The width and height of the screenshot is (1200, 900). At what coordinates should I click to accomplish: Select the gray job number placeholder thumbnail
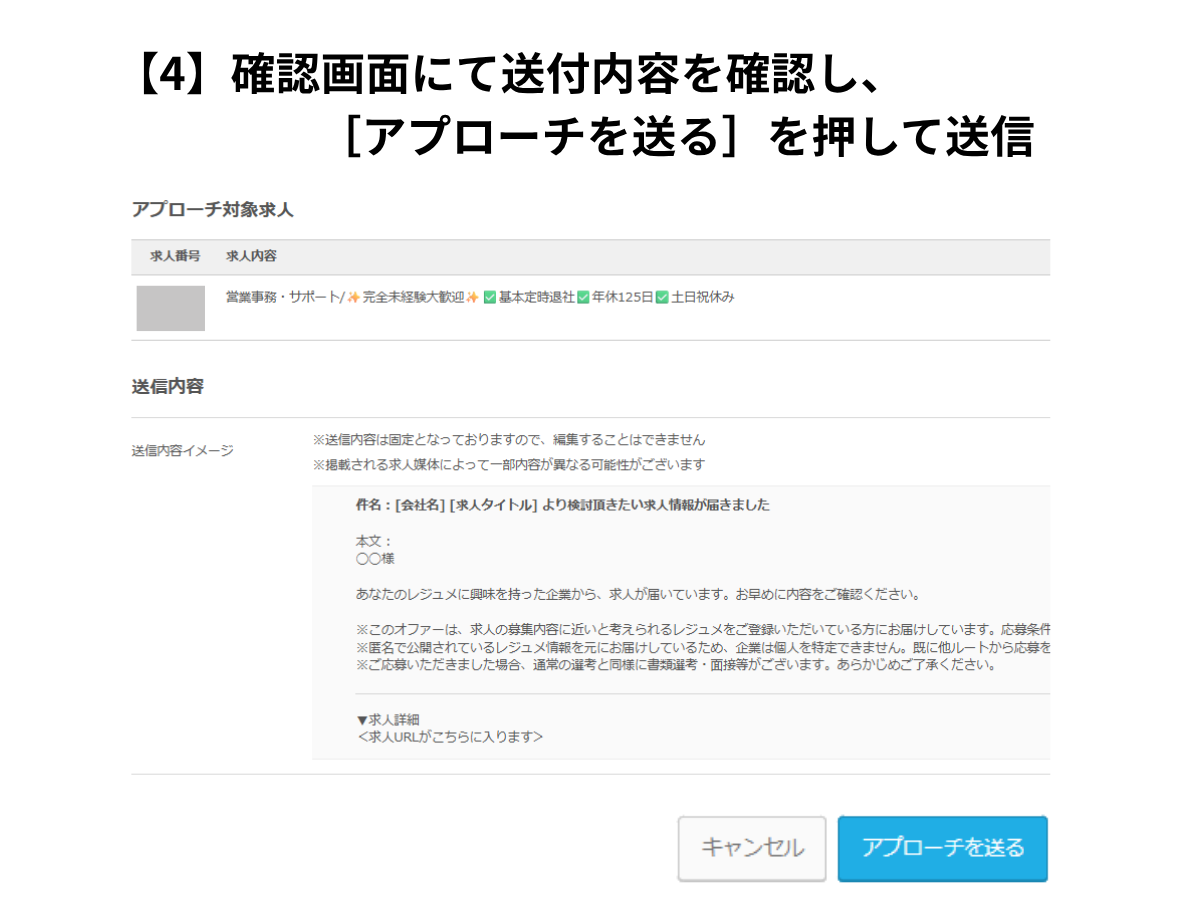click(171, 308)
